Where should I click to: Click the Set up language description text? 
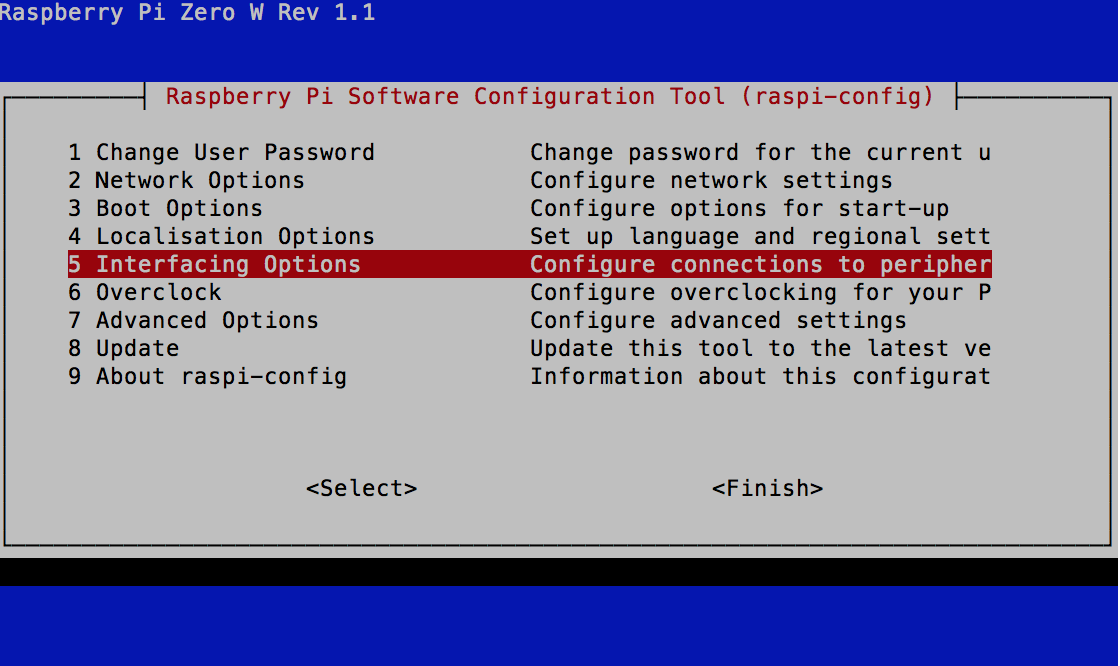pos(760,236)
